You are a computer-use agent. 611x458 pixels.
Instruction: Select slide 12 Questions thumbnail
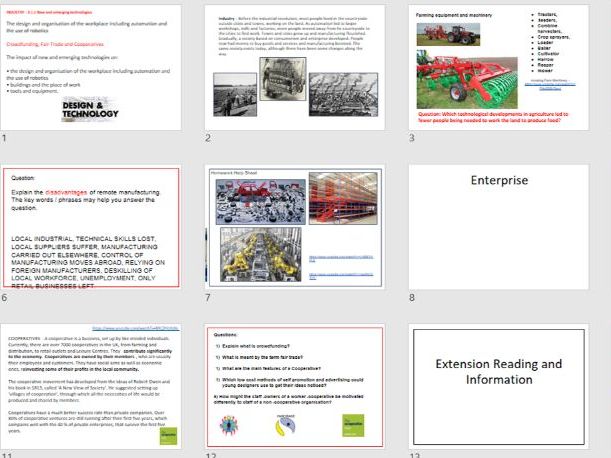[295, 386]
